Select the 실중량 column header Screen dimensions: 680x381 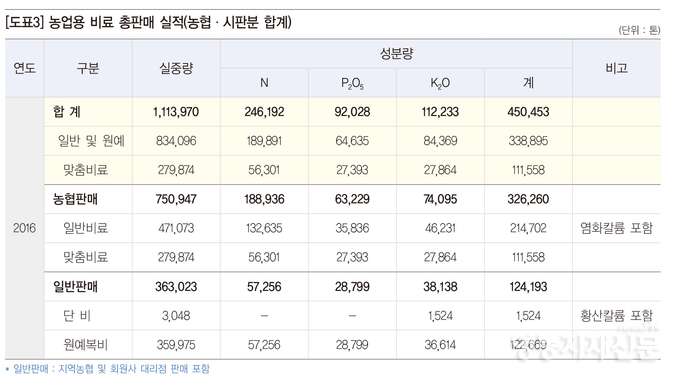coord(176,68)
